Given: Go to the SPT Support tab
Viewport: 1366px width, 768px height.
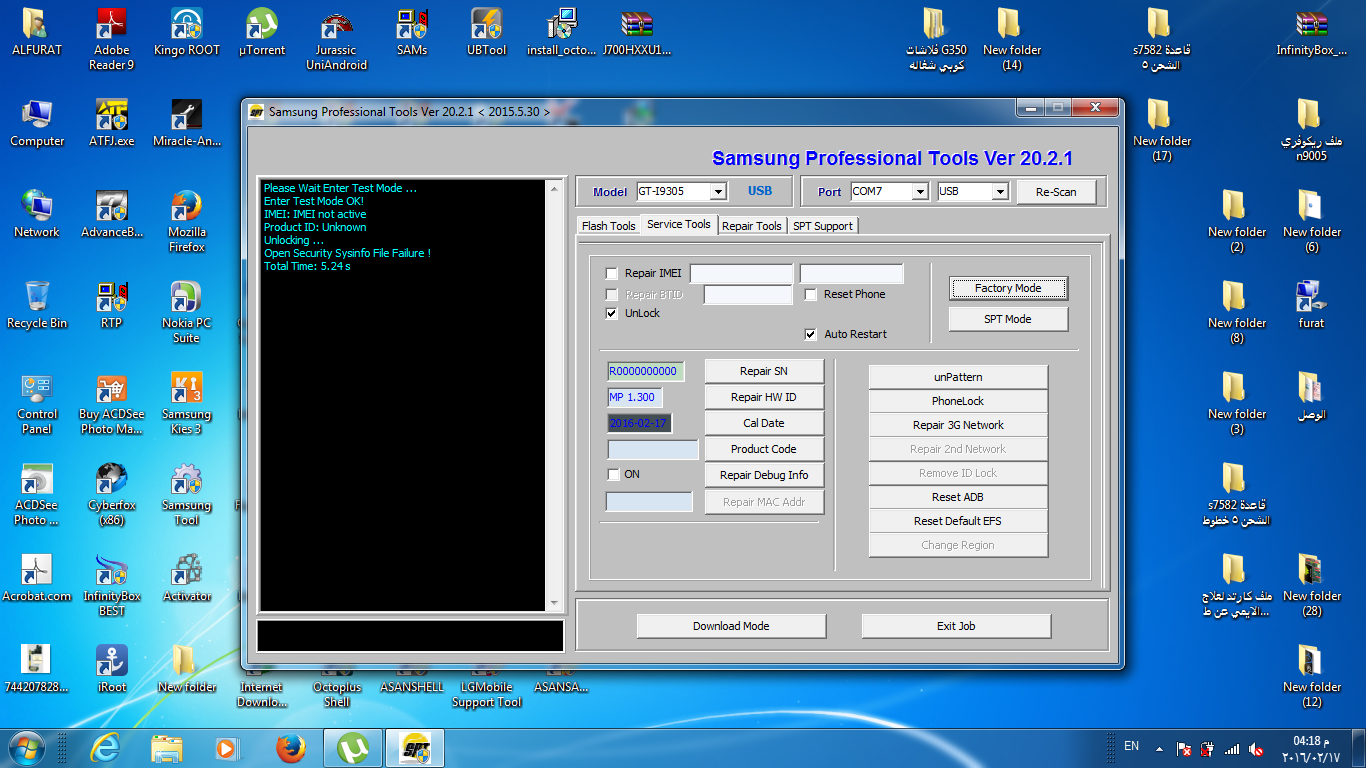Looking at the screenshot, I should pyautogui.click(x=823, y=225).
